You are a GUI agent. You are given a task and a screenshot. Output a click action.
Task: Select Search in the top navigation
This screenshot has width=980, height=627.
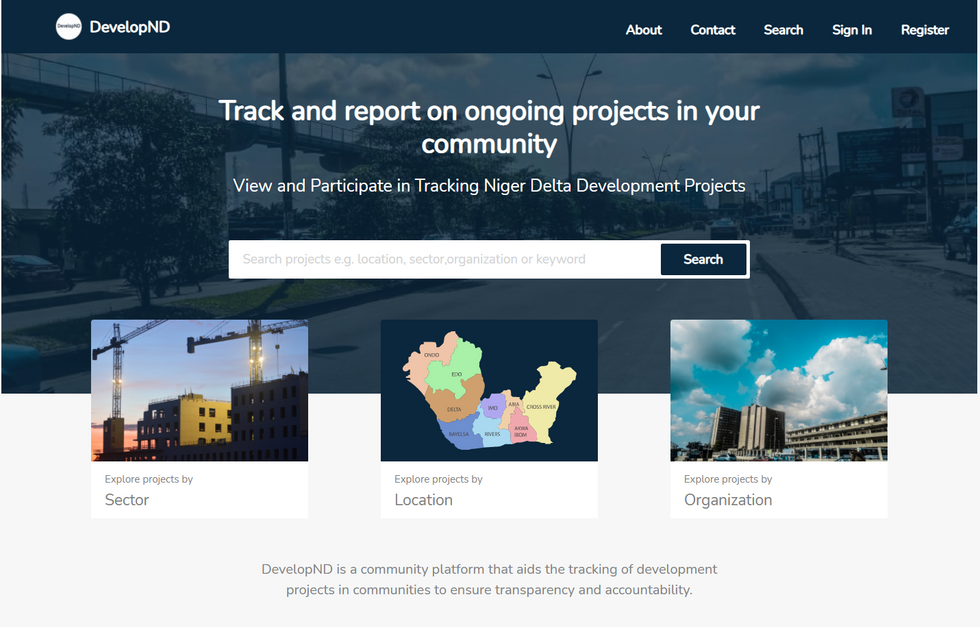[x=783, y=30]
